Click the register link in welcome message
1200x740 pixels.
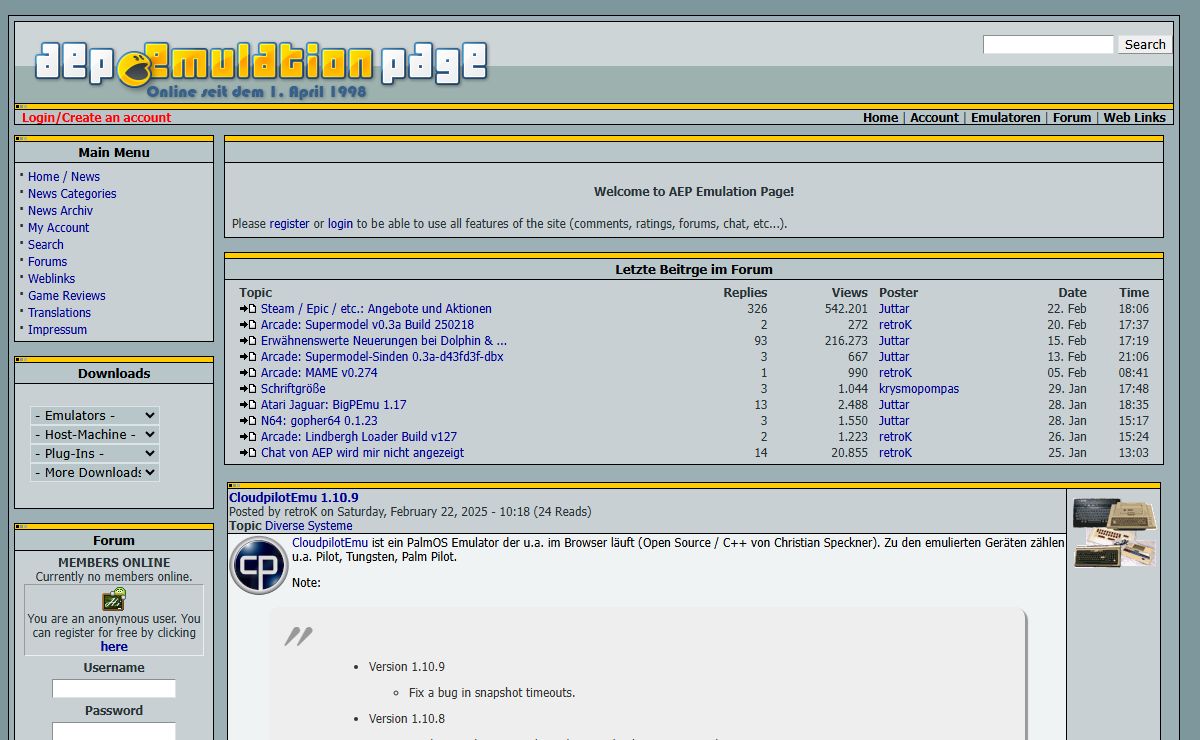pyautogui.click(x=289, y=224)
